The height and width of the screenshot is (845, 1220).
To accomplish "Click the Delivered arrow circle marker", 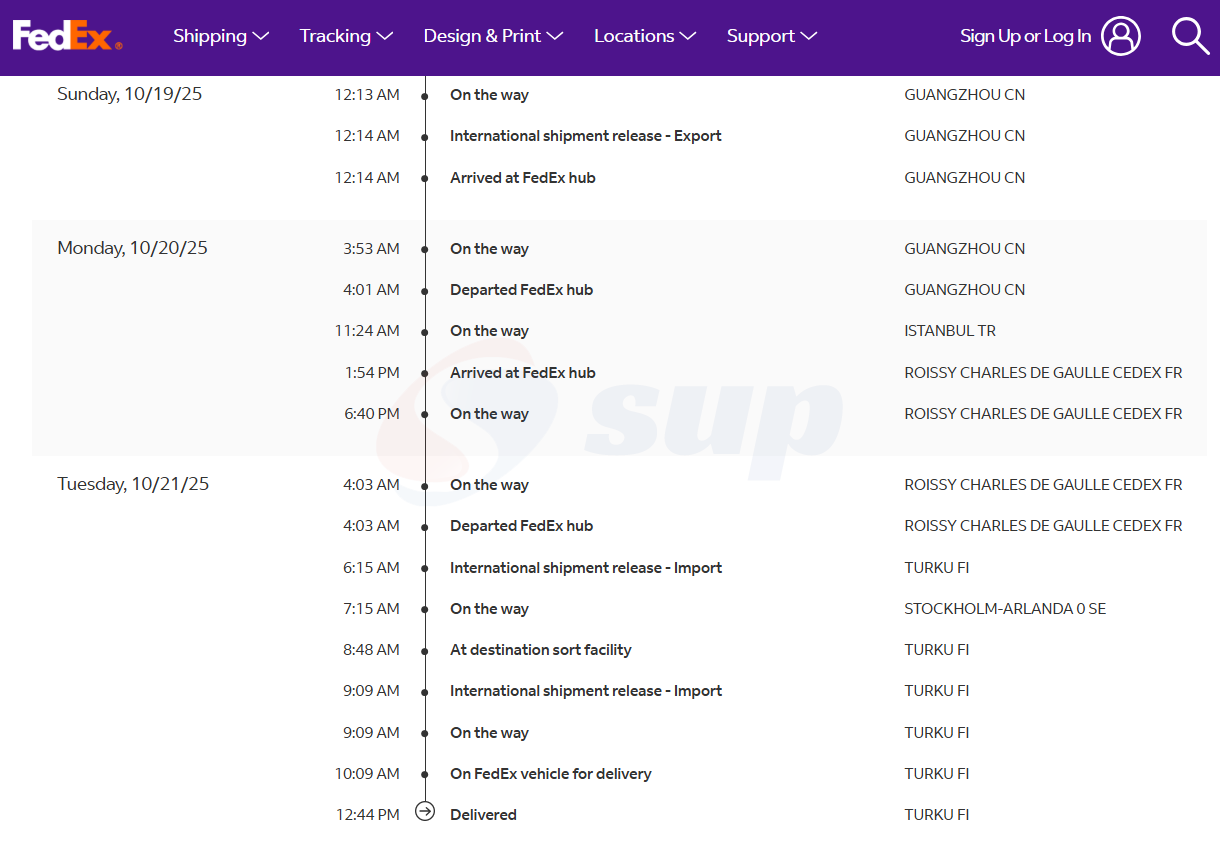I will (425, 811).
